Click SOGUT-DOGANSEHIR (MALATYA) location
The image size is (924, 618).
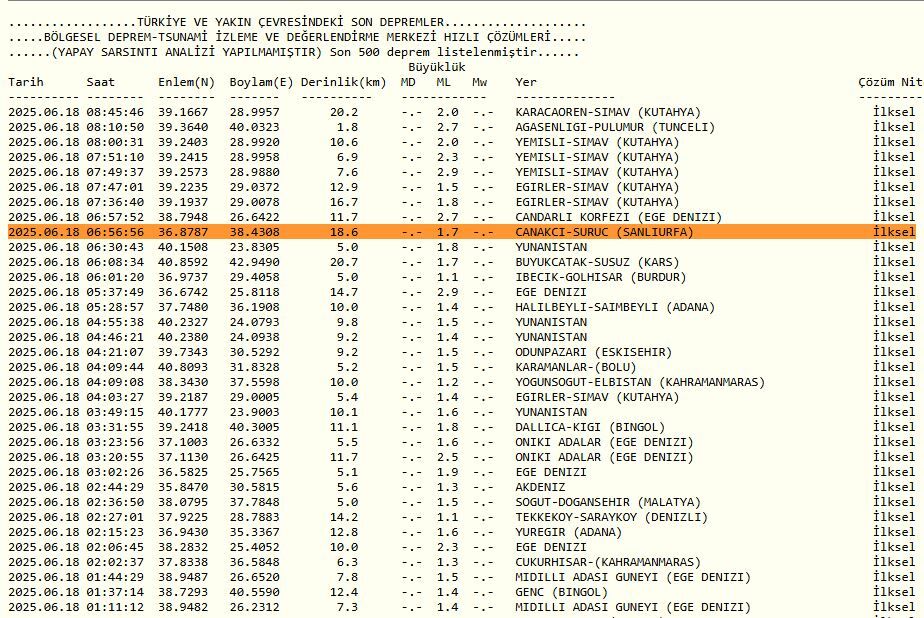(x=608, y=502)
